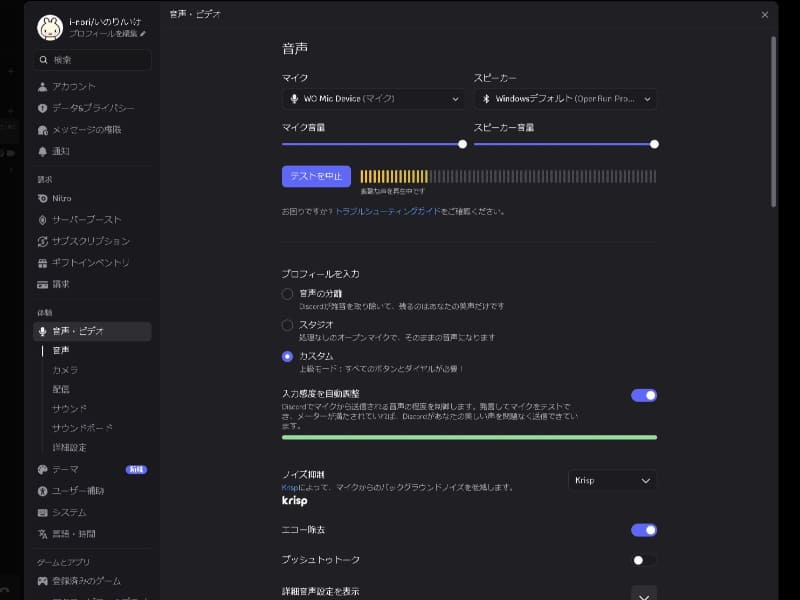
Task: Enable the プッシュトゥトーク switch
Action: click(644, 560)
